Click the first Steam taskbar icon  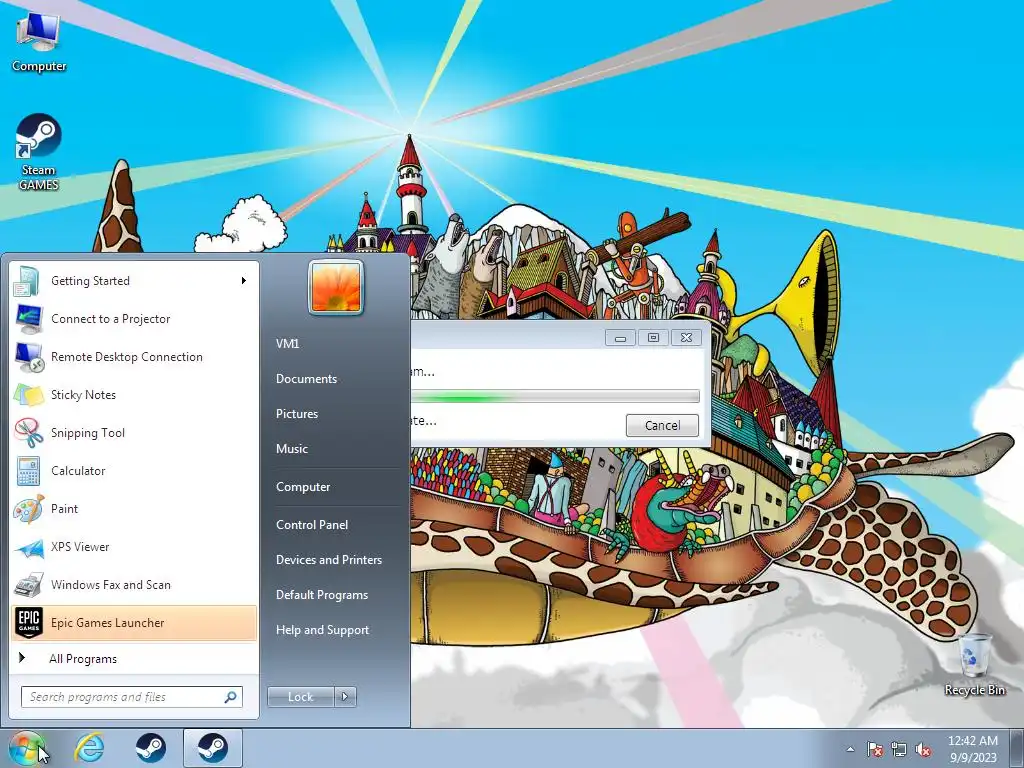150,748
